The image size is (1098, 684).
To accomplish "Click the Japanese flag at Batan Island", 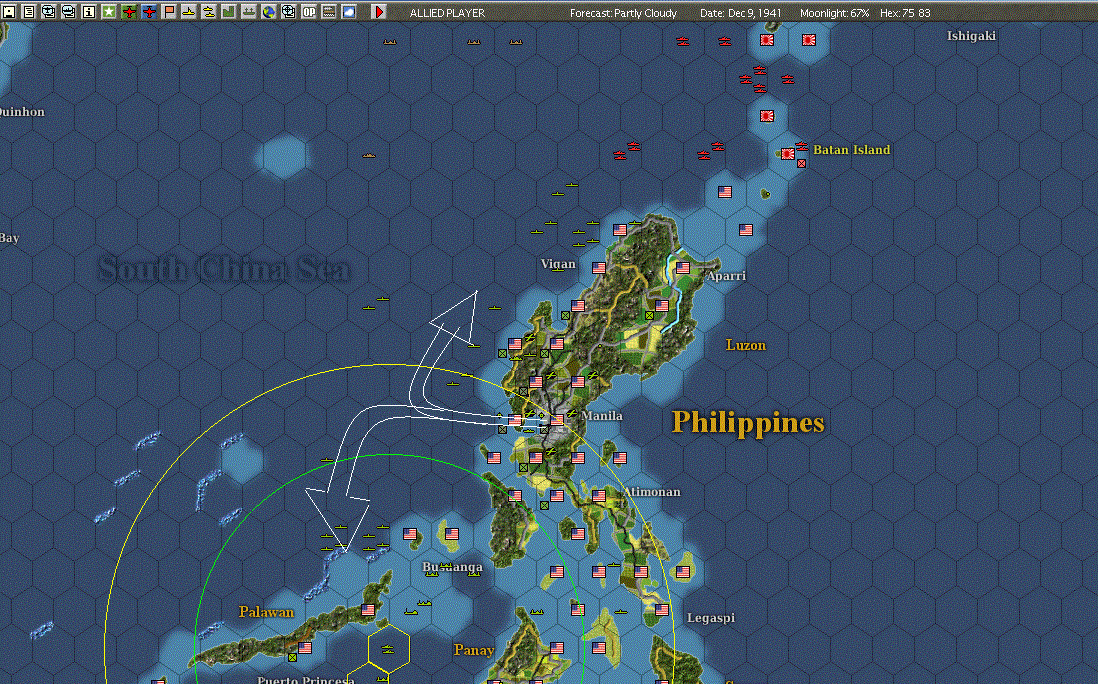I will pos(788,154).
